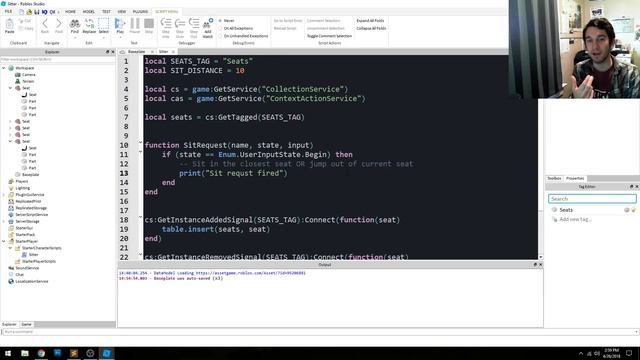Click the Replace tool icon
The image size is (640, 360).
click(89, 24)
